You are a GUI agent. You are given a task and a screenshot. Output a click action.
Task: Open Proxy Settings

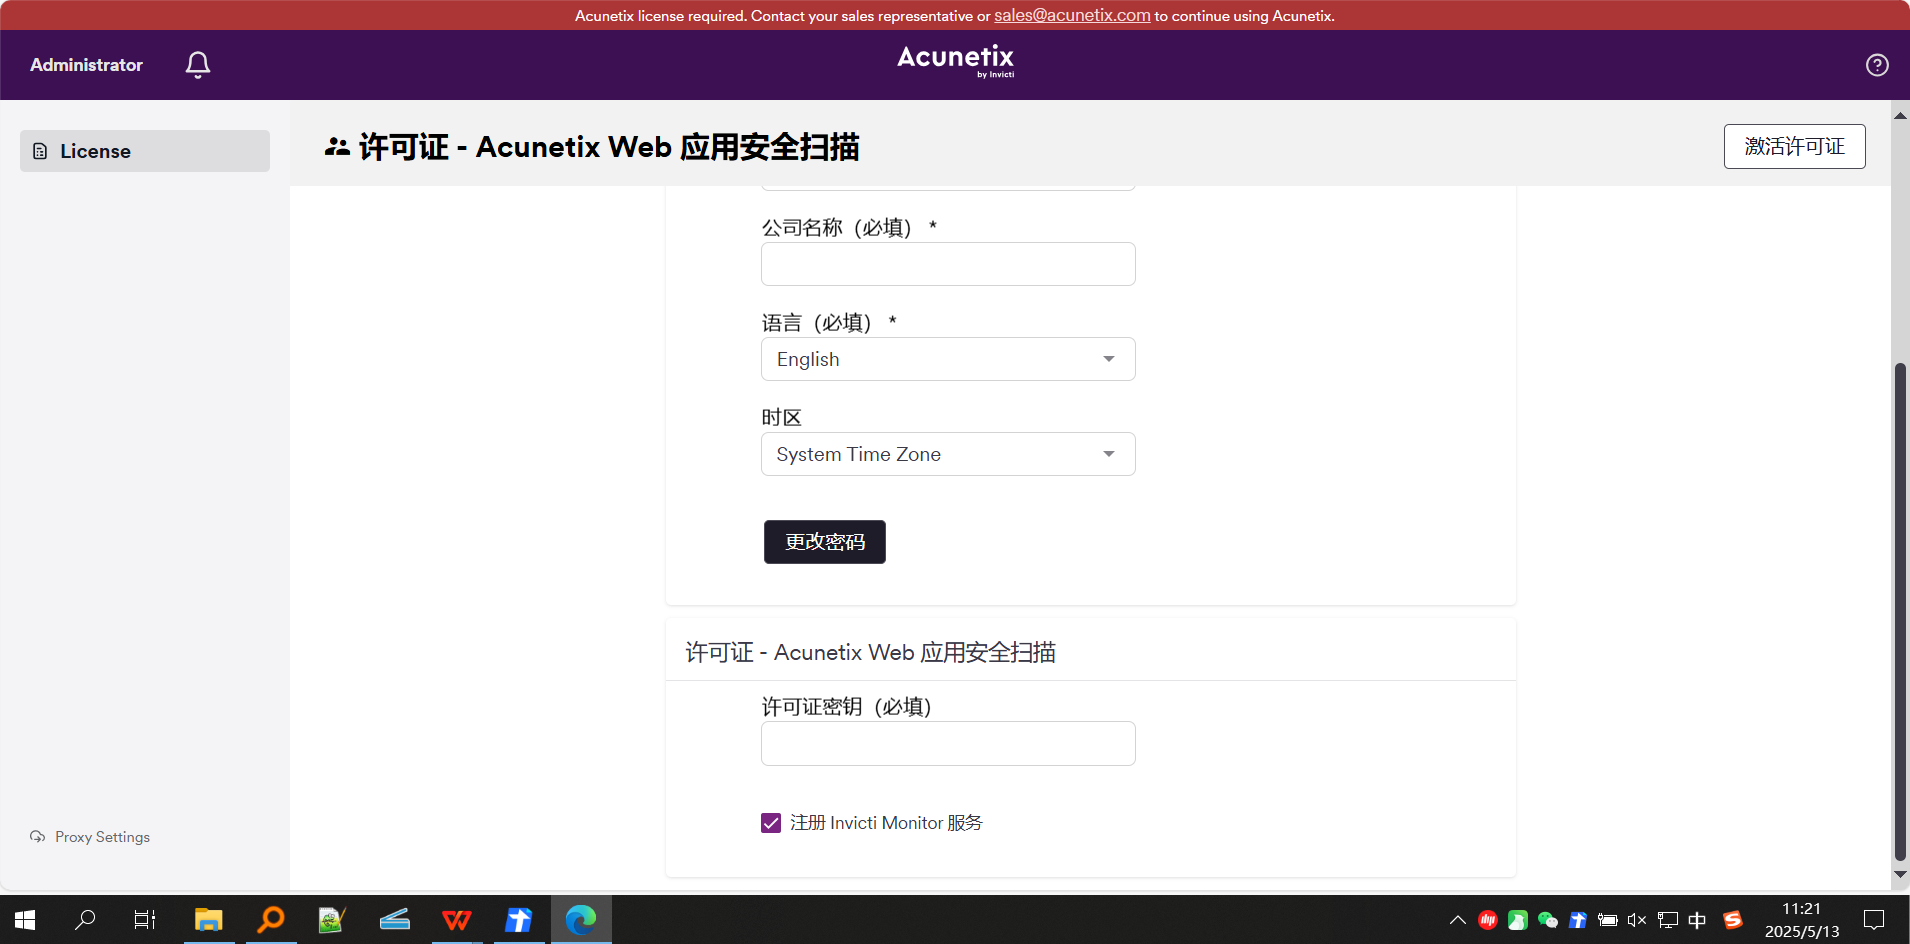[x=90, y=837]
